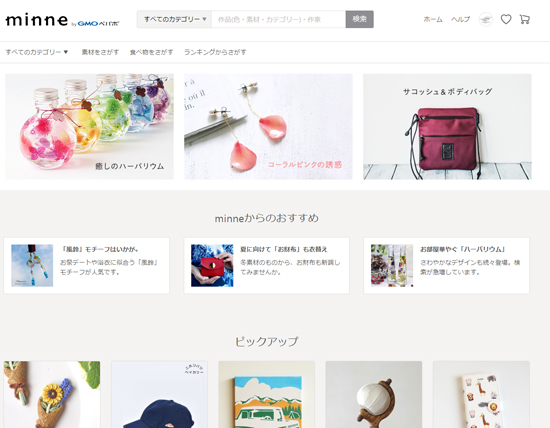The image size is (550, 428).
Task: Open the navy cap pickup item
Action: (159, 394)
